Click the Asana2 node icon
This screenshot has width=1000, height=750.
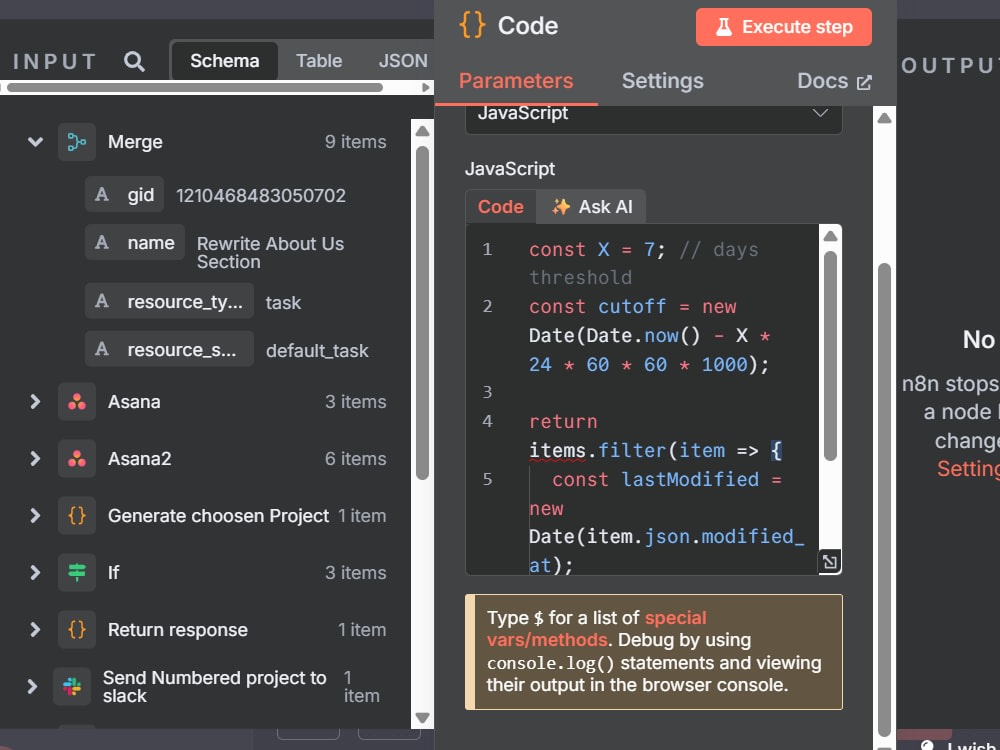(77, 459)
